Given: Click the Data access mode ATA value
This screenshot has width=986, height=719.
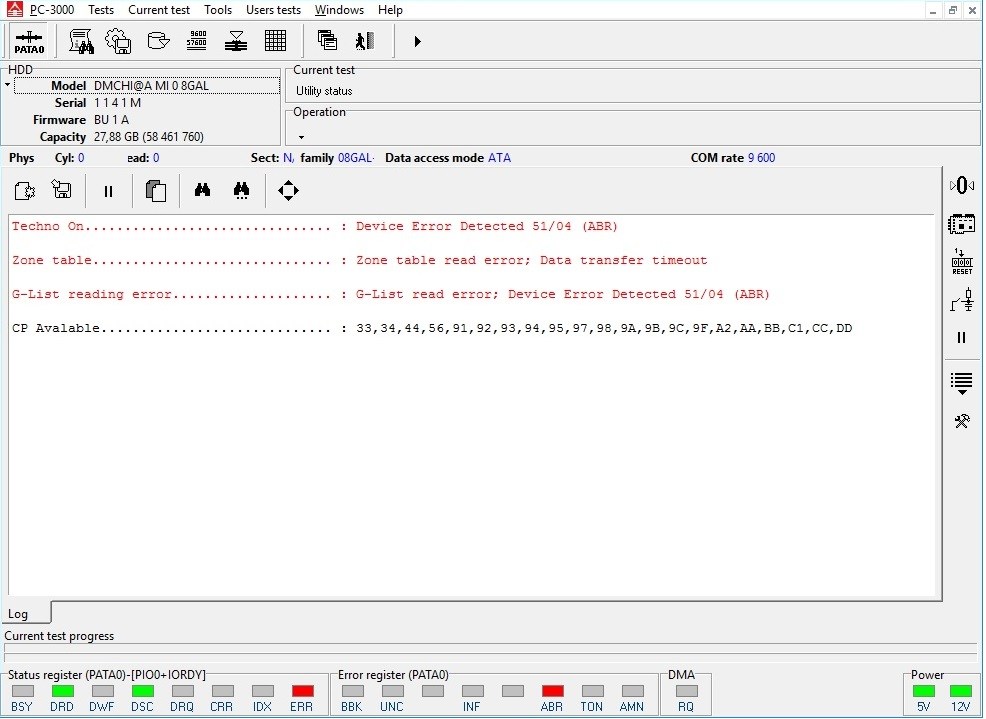Looking at the screenshot, I should pos(499,158).
